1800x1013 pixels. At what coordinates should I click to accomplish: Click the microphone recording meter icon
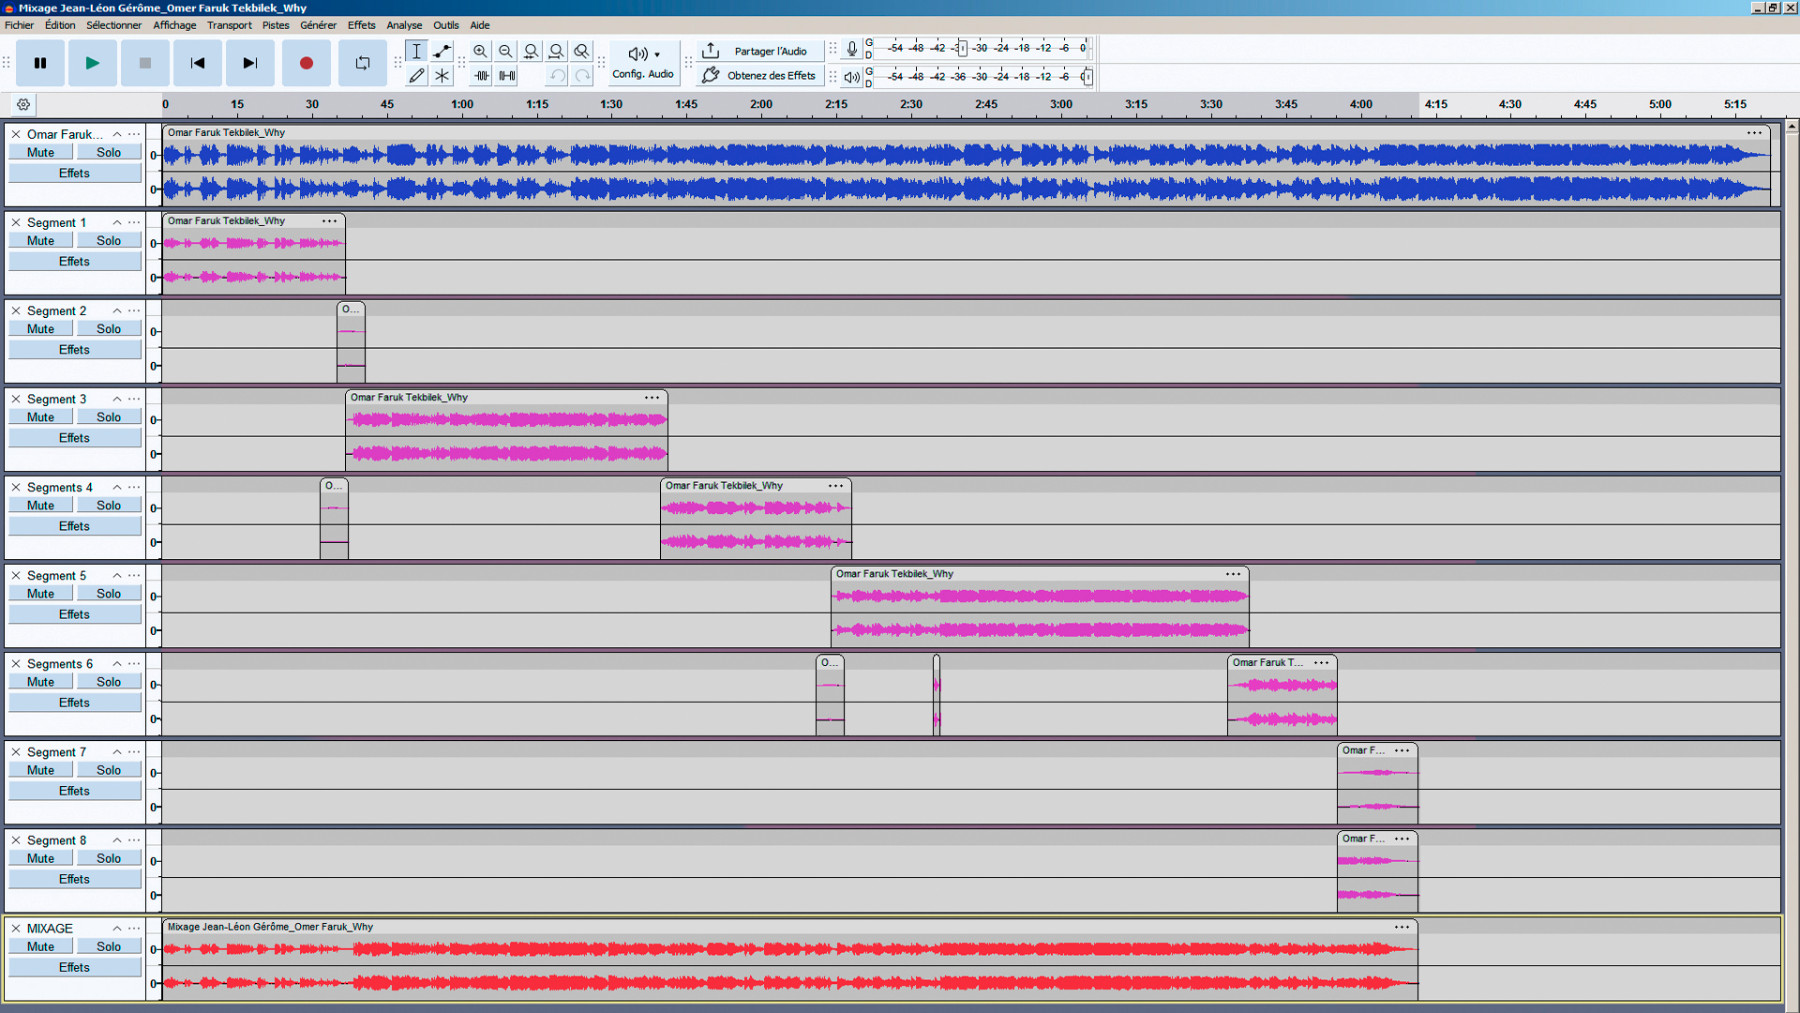point(851,46)
